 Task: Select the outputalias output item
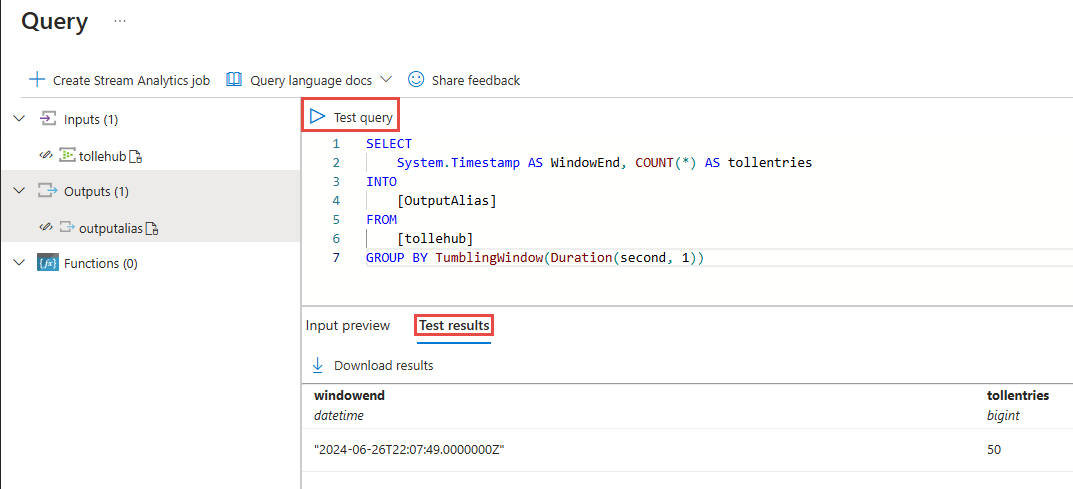110,228
